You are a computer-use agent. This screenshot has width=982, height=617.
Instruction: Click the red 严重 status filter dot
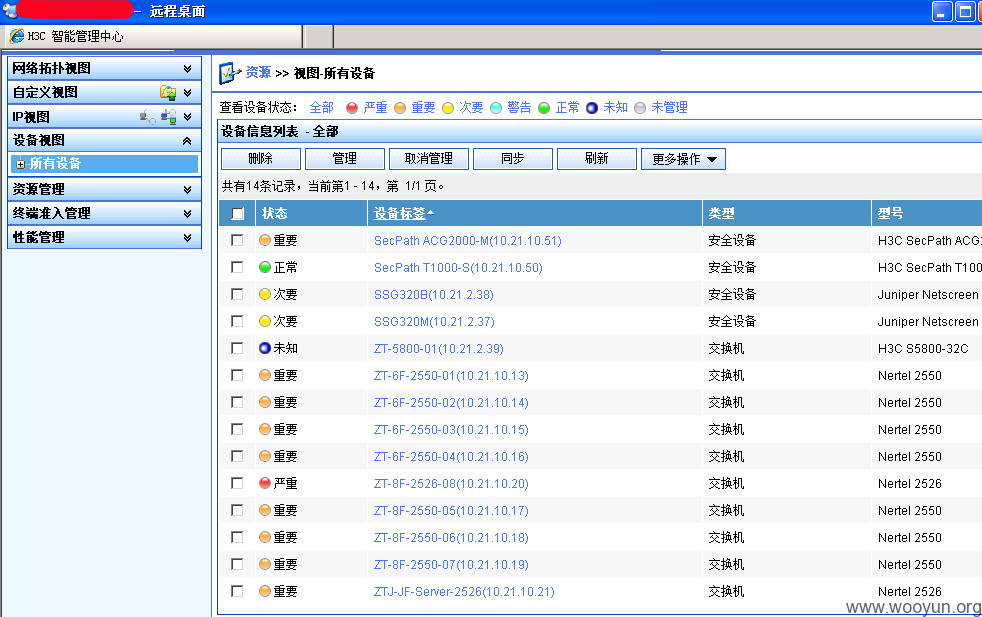click(352, 108)
